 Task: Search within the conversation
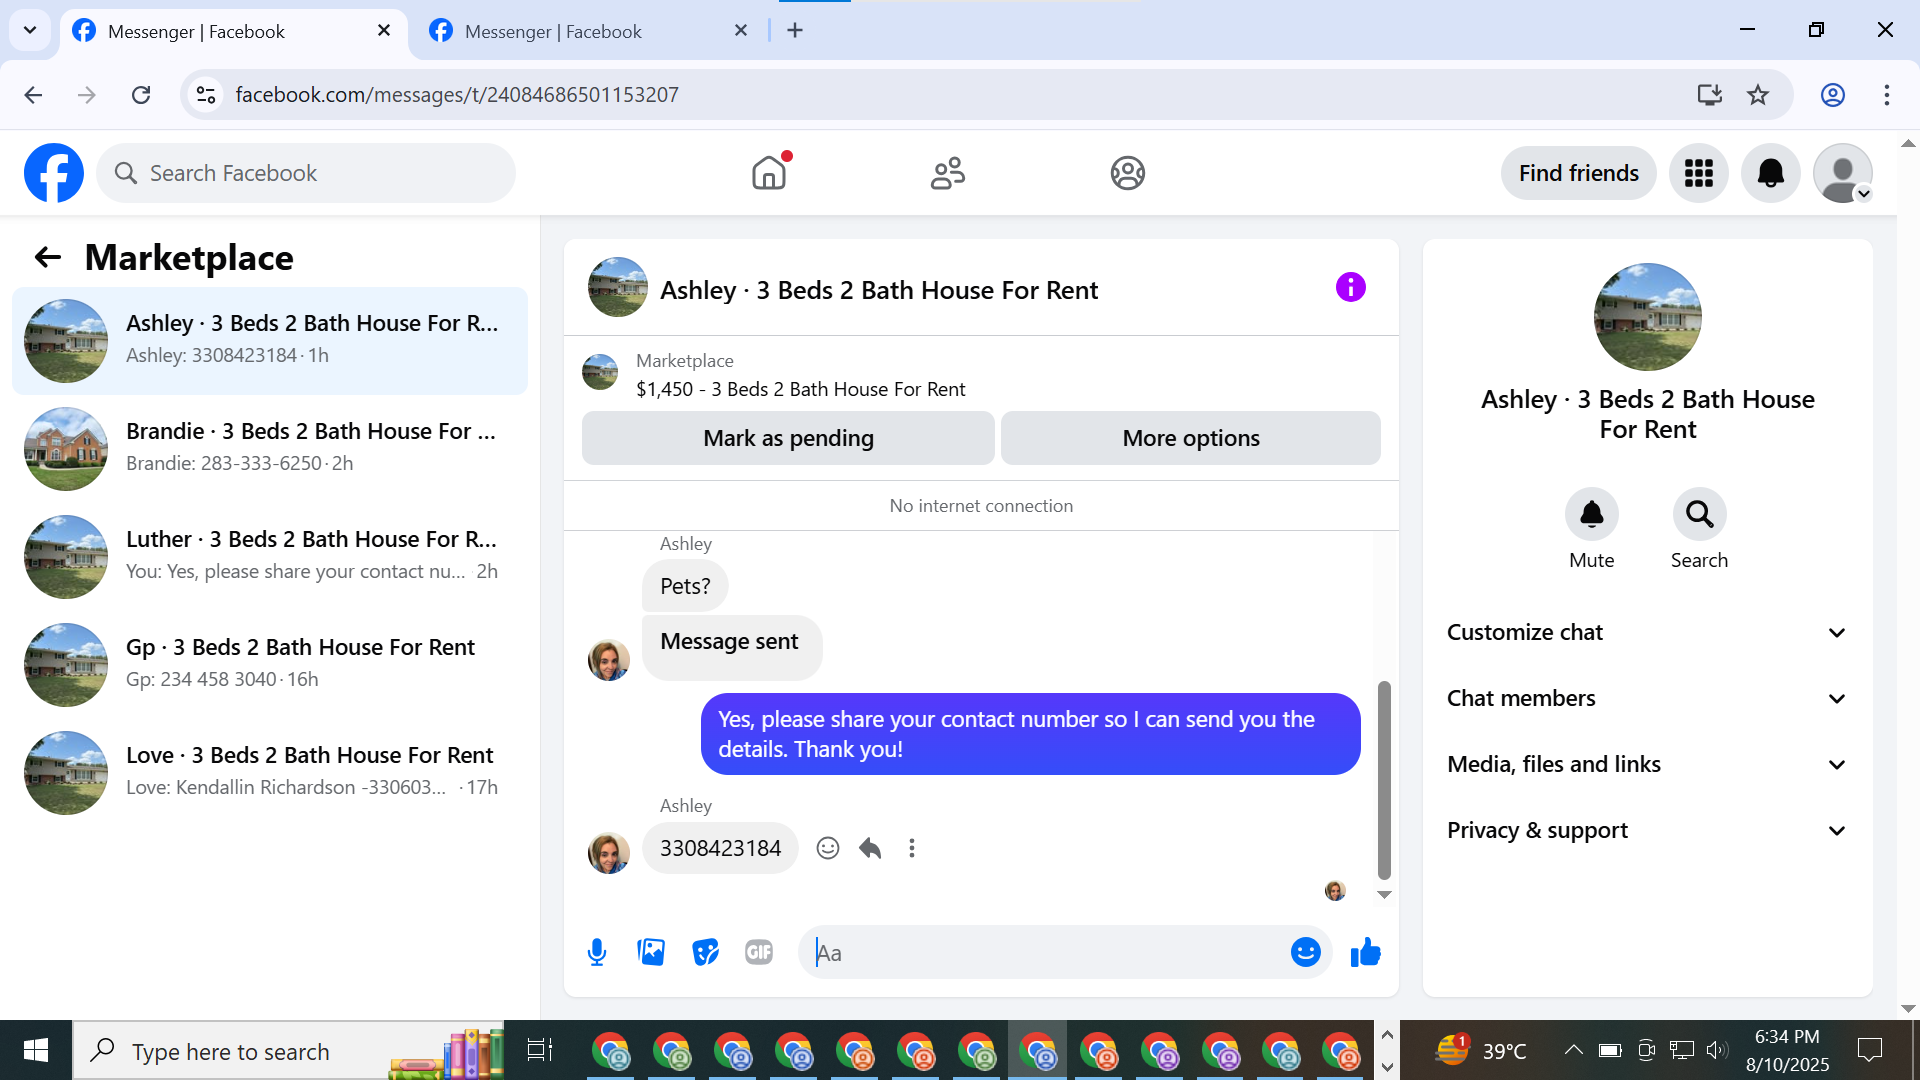[x=1699, y=515]
